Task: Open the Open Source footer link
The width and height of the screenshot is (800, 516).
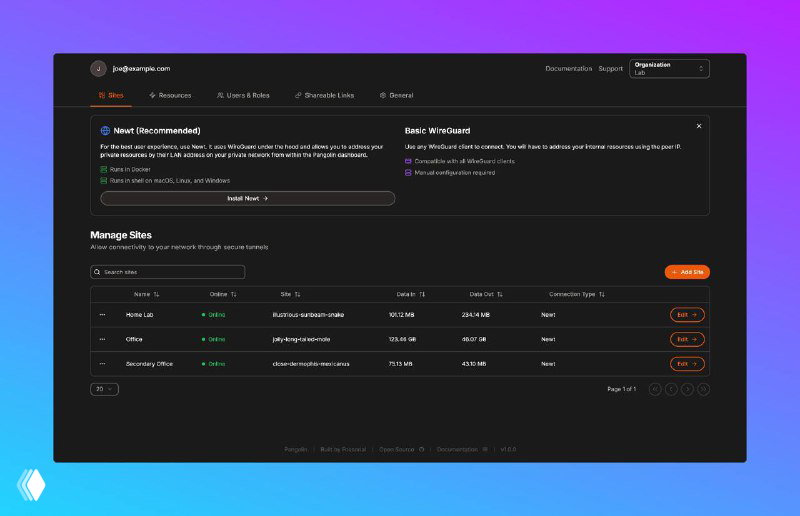Action: 402,450
